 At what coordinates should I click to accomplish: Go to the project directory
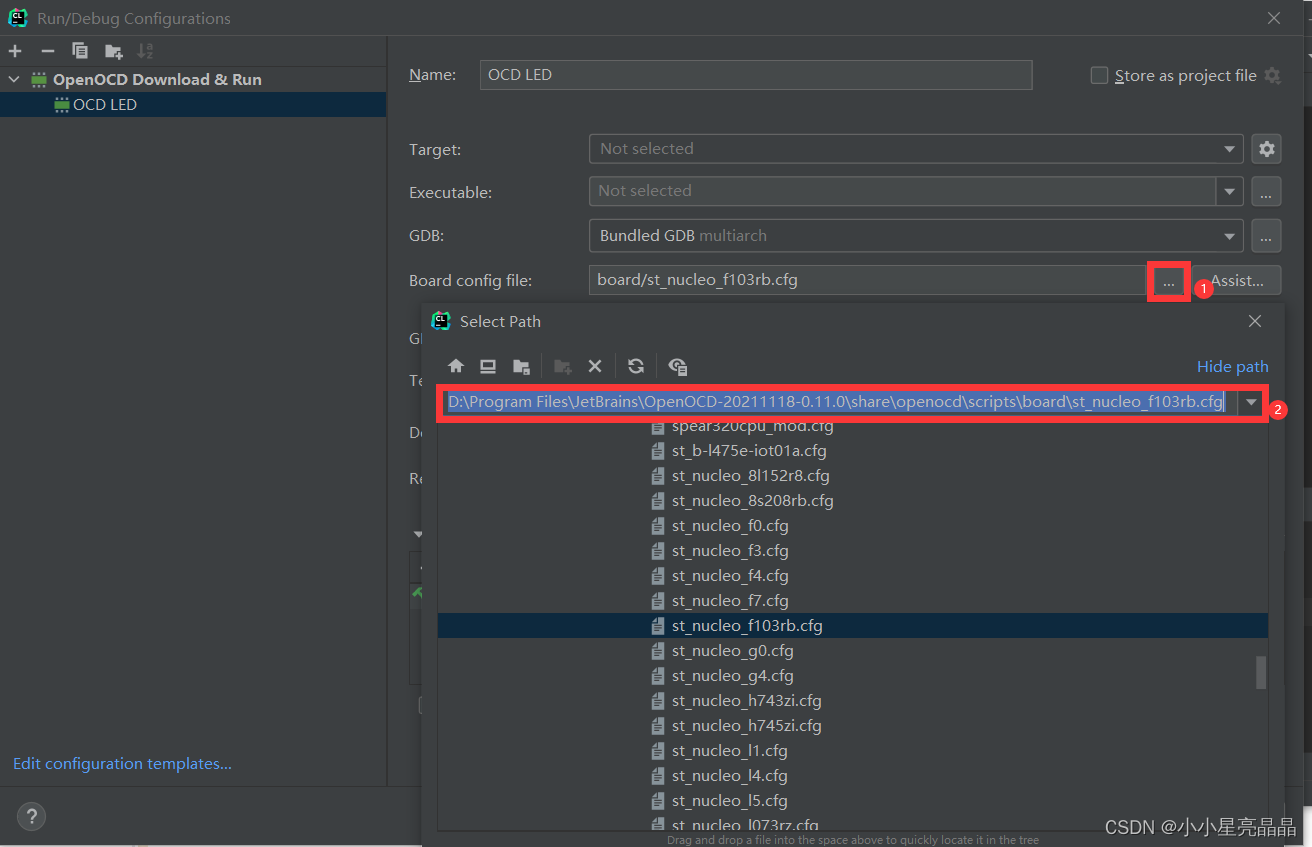tap(521, 366)
